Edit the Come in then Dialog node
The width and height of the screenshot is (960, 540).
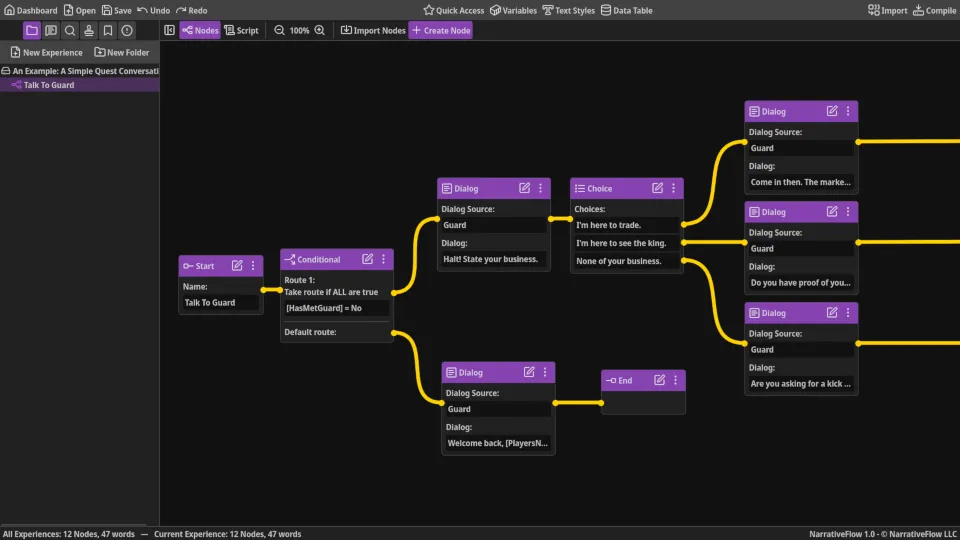pyautogui.click(x=832, y=111)
